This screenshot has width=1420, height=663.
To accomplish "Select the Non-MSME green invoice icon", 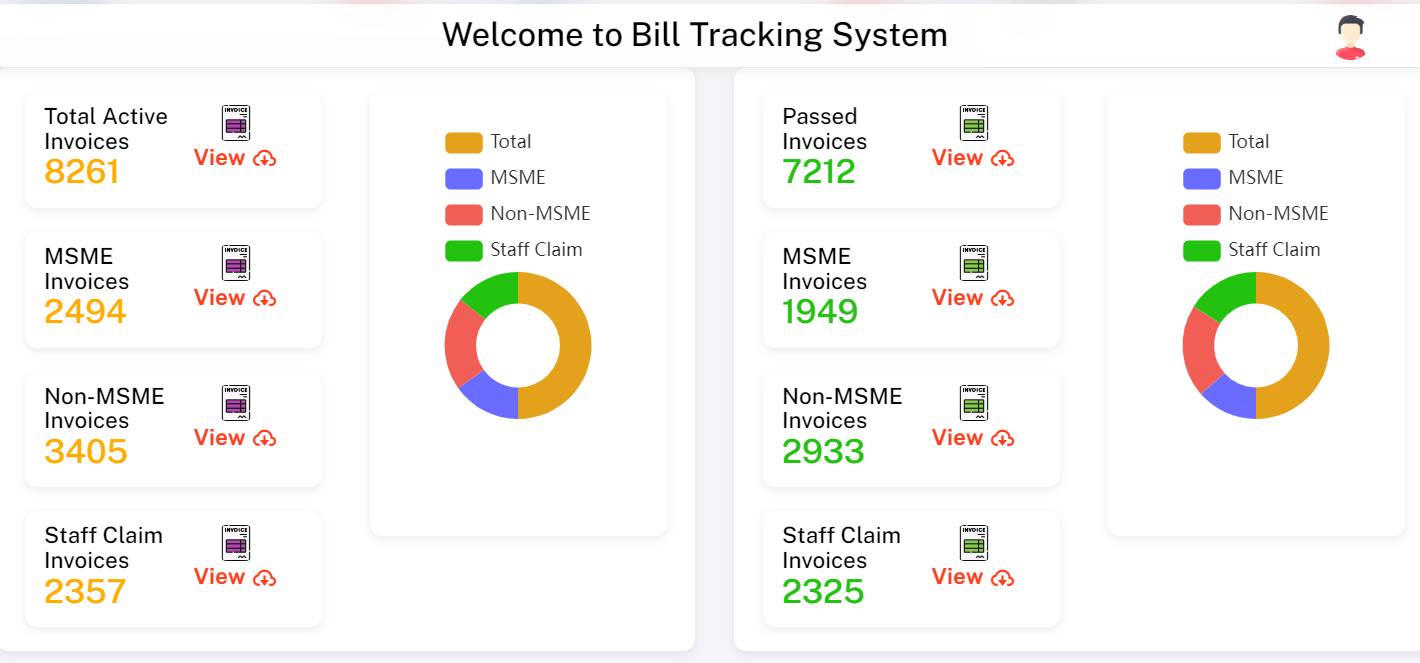I will [972, 404].
